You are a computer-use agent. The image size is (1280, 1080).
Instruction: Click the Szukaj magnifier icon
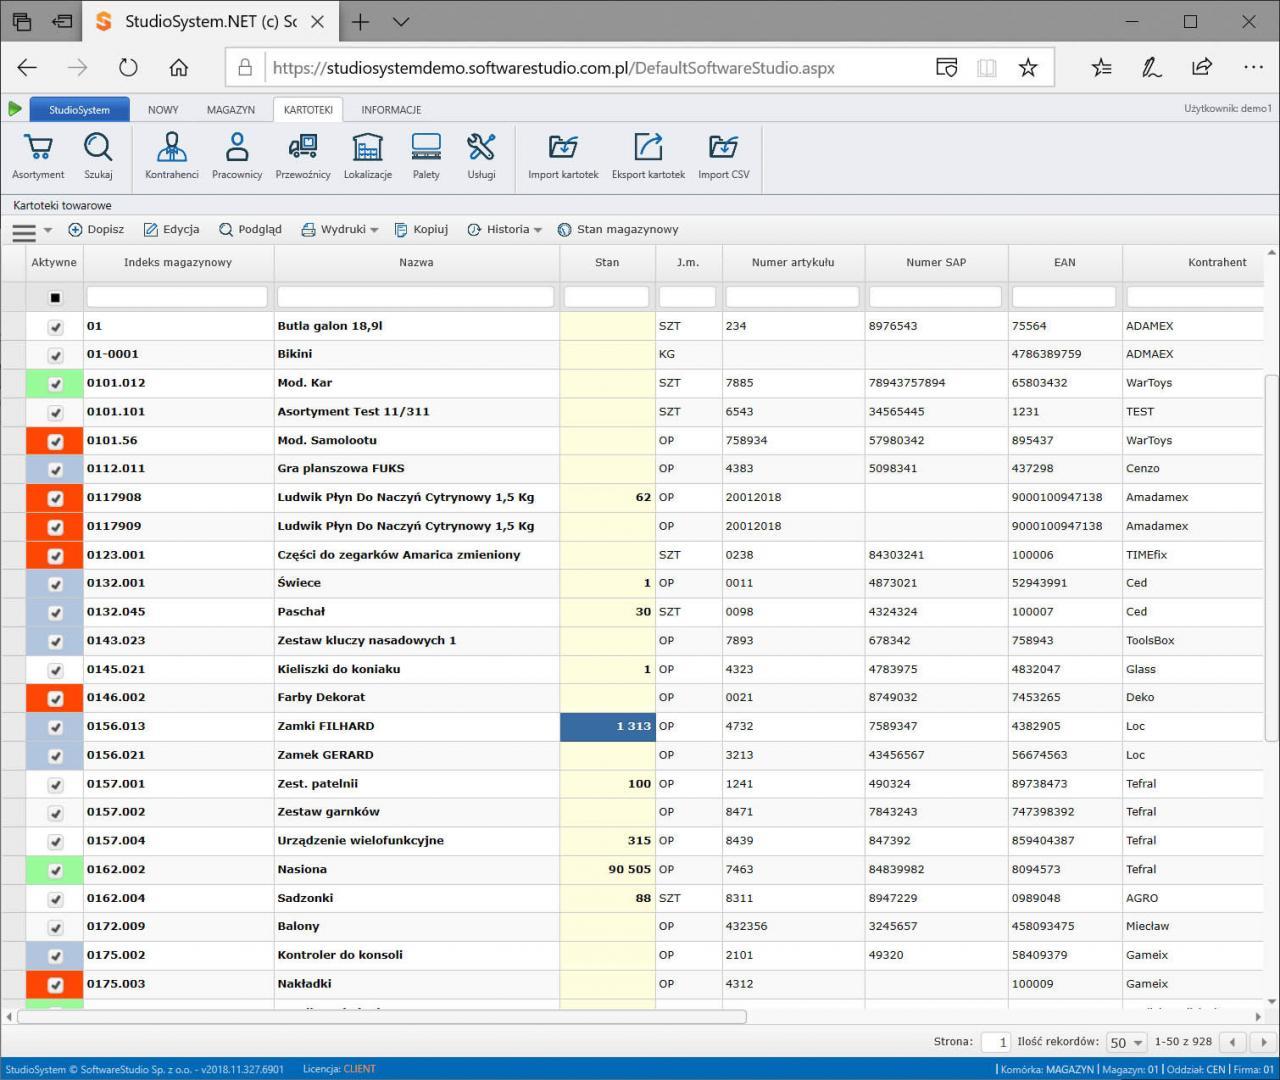coord(98,148)
